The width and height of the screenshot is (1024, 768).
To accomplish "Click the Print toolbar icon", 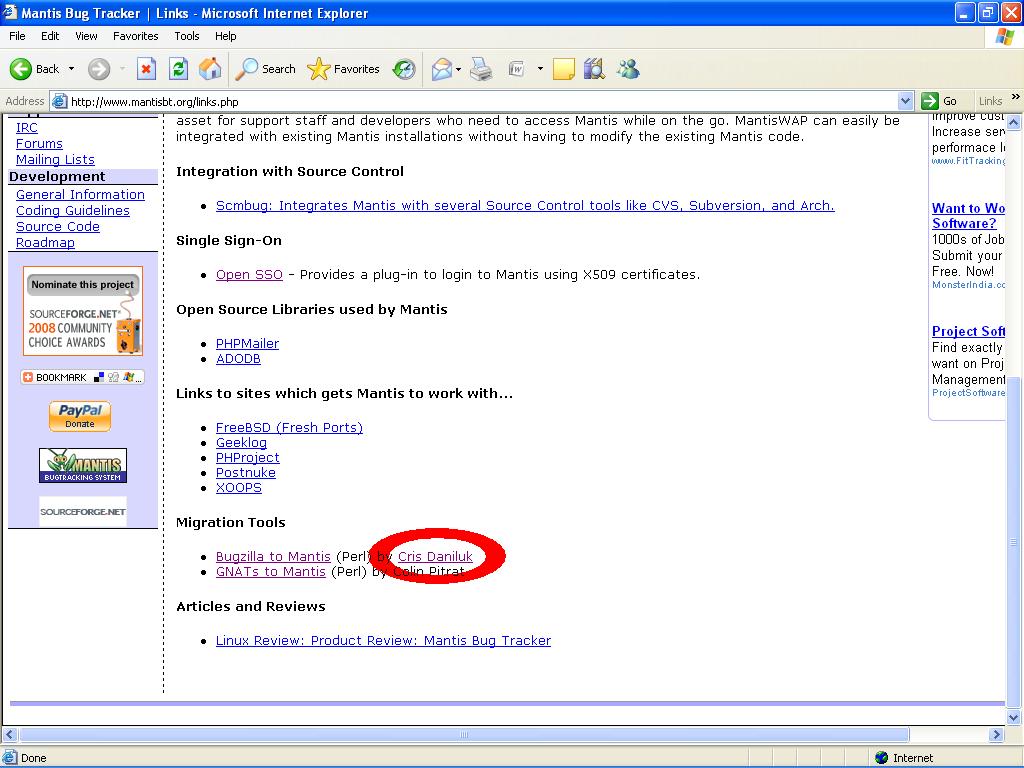I will pyautogui.click(x=481, y=69).
